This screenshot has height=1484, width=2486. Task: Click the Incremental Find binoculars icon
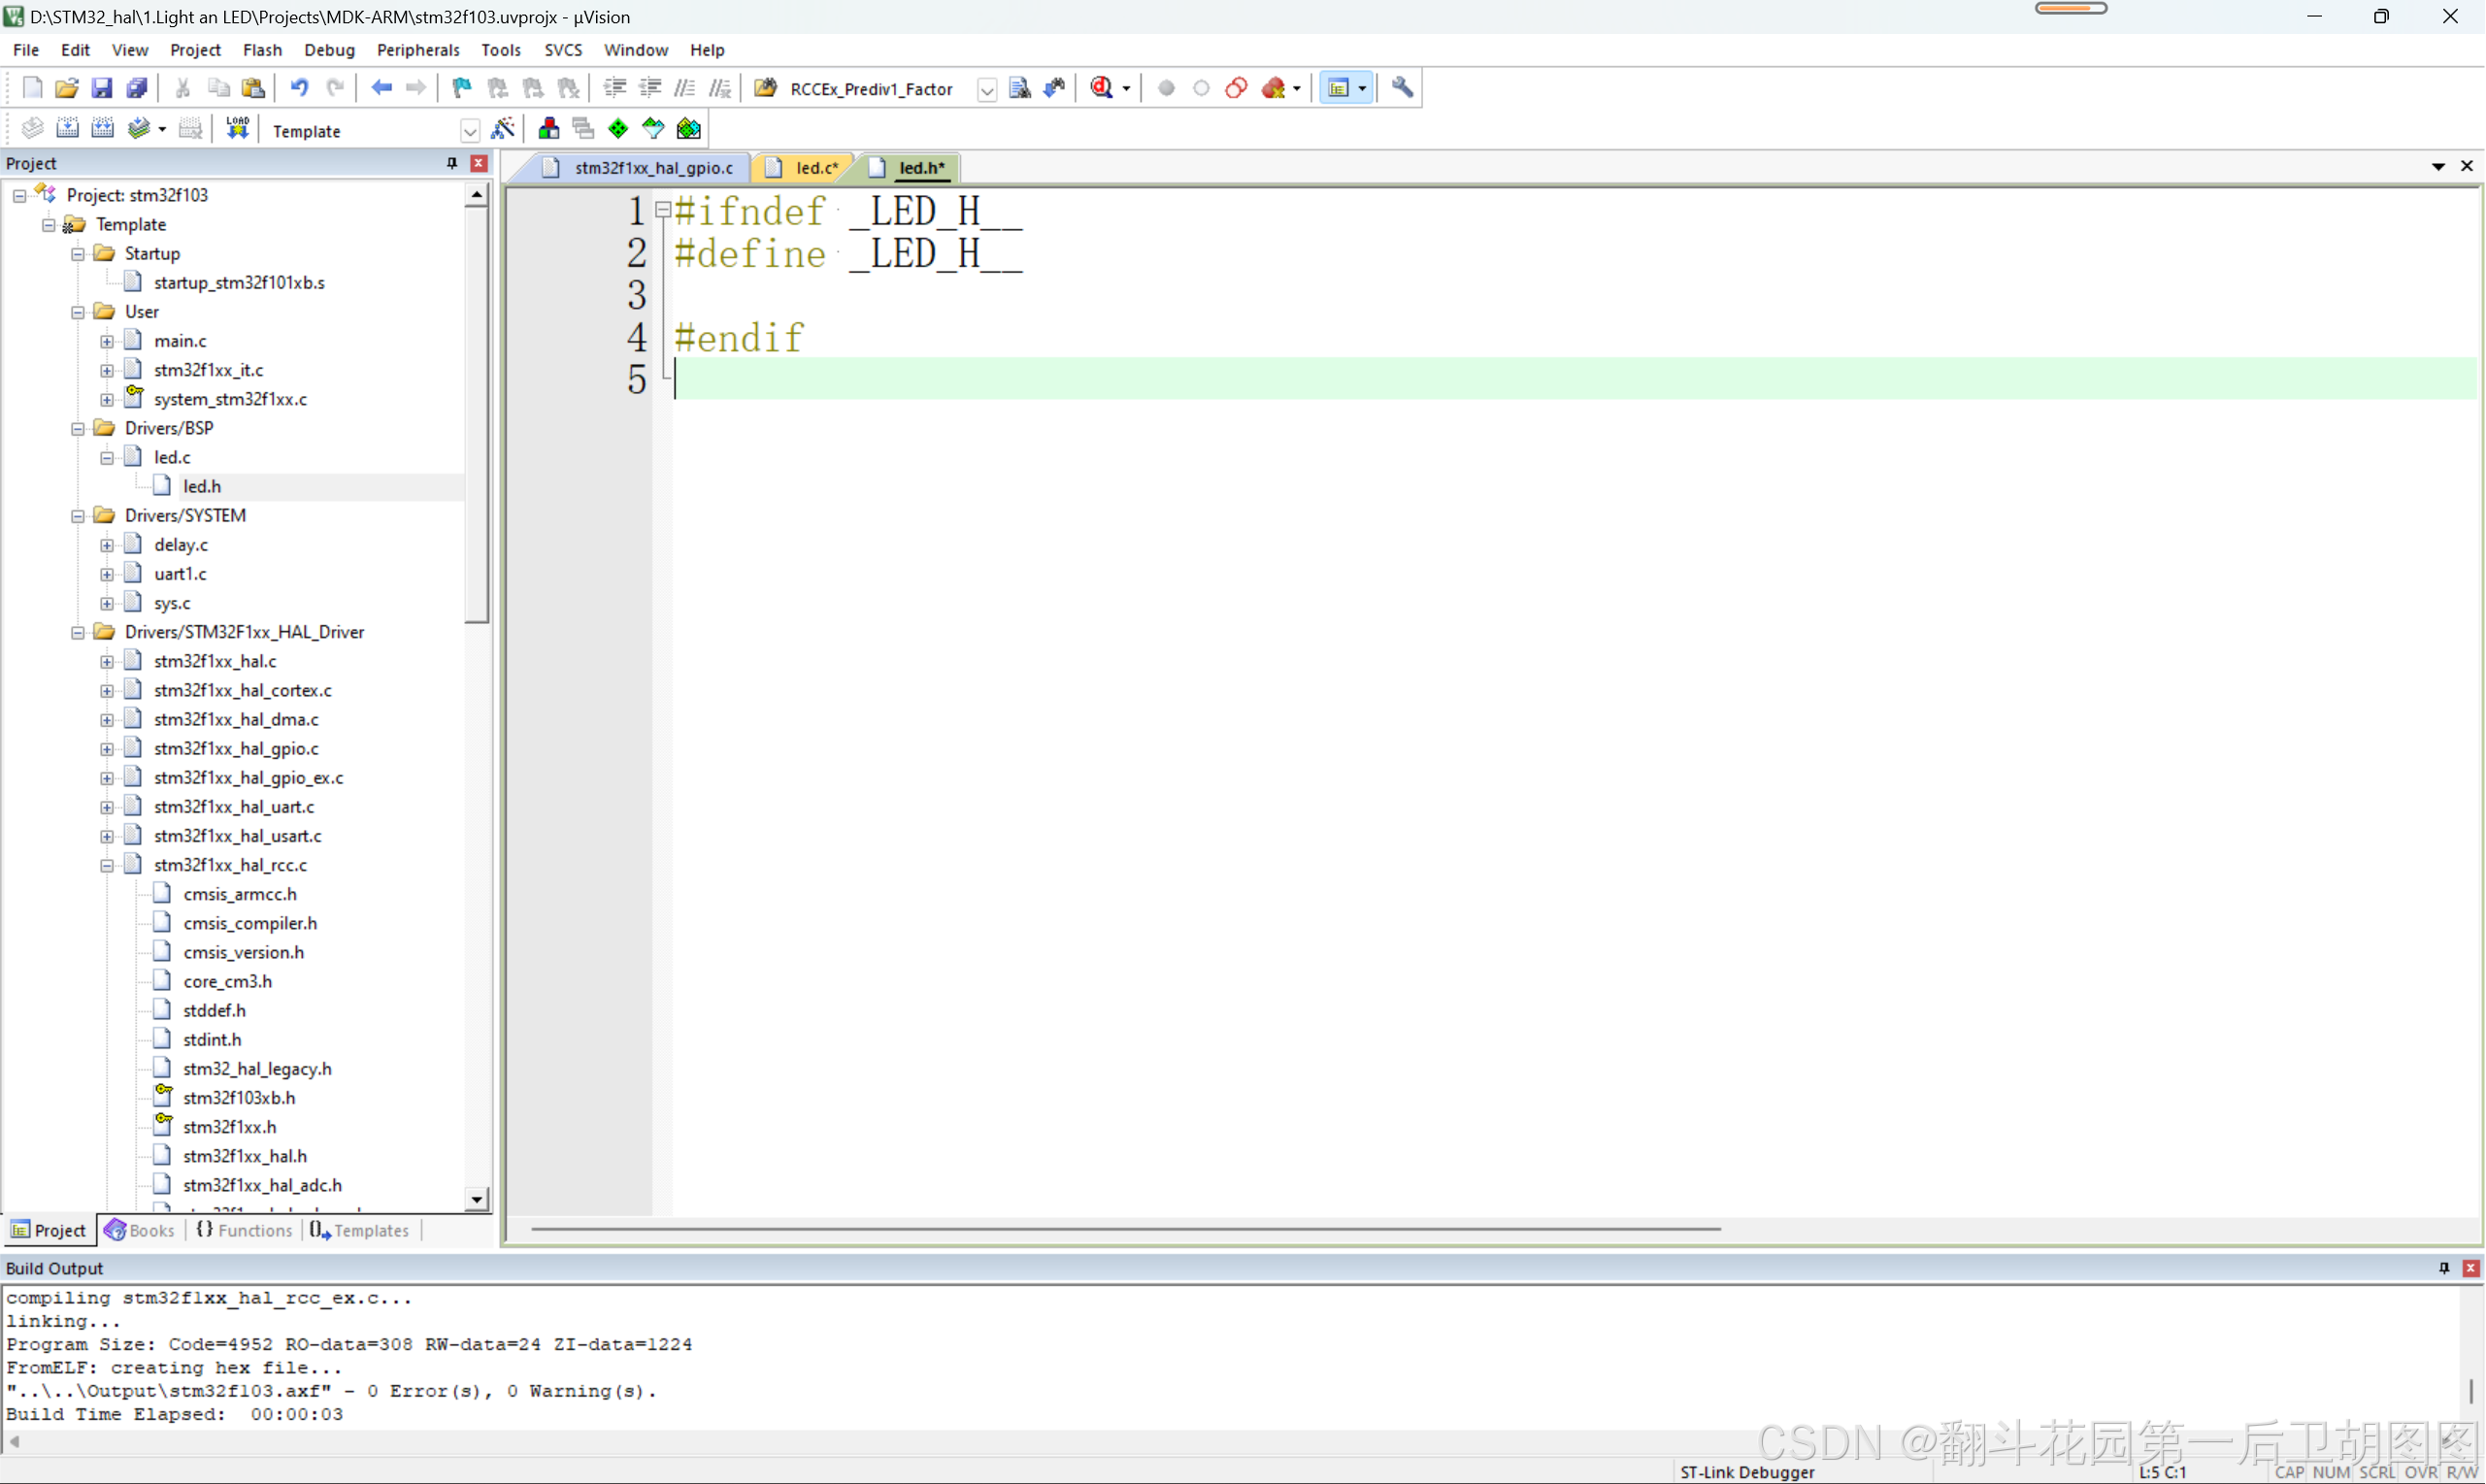tap(1054, 88)
